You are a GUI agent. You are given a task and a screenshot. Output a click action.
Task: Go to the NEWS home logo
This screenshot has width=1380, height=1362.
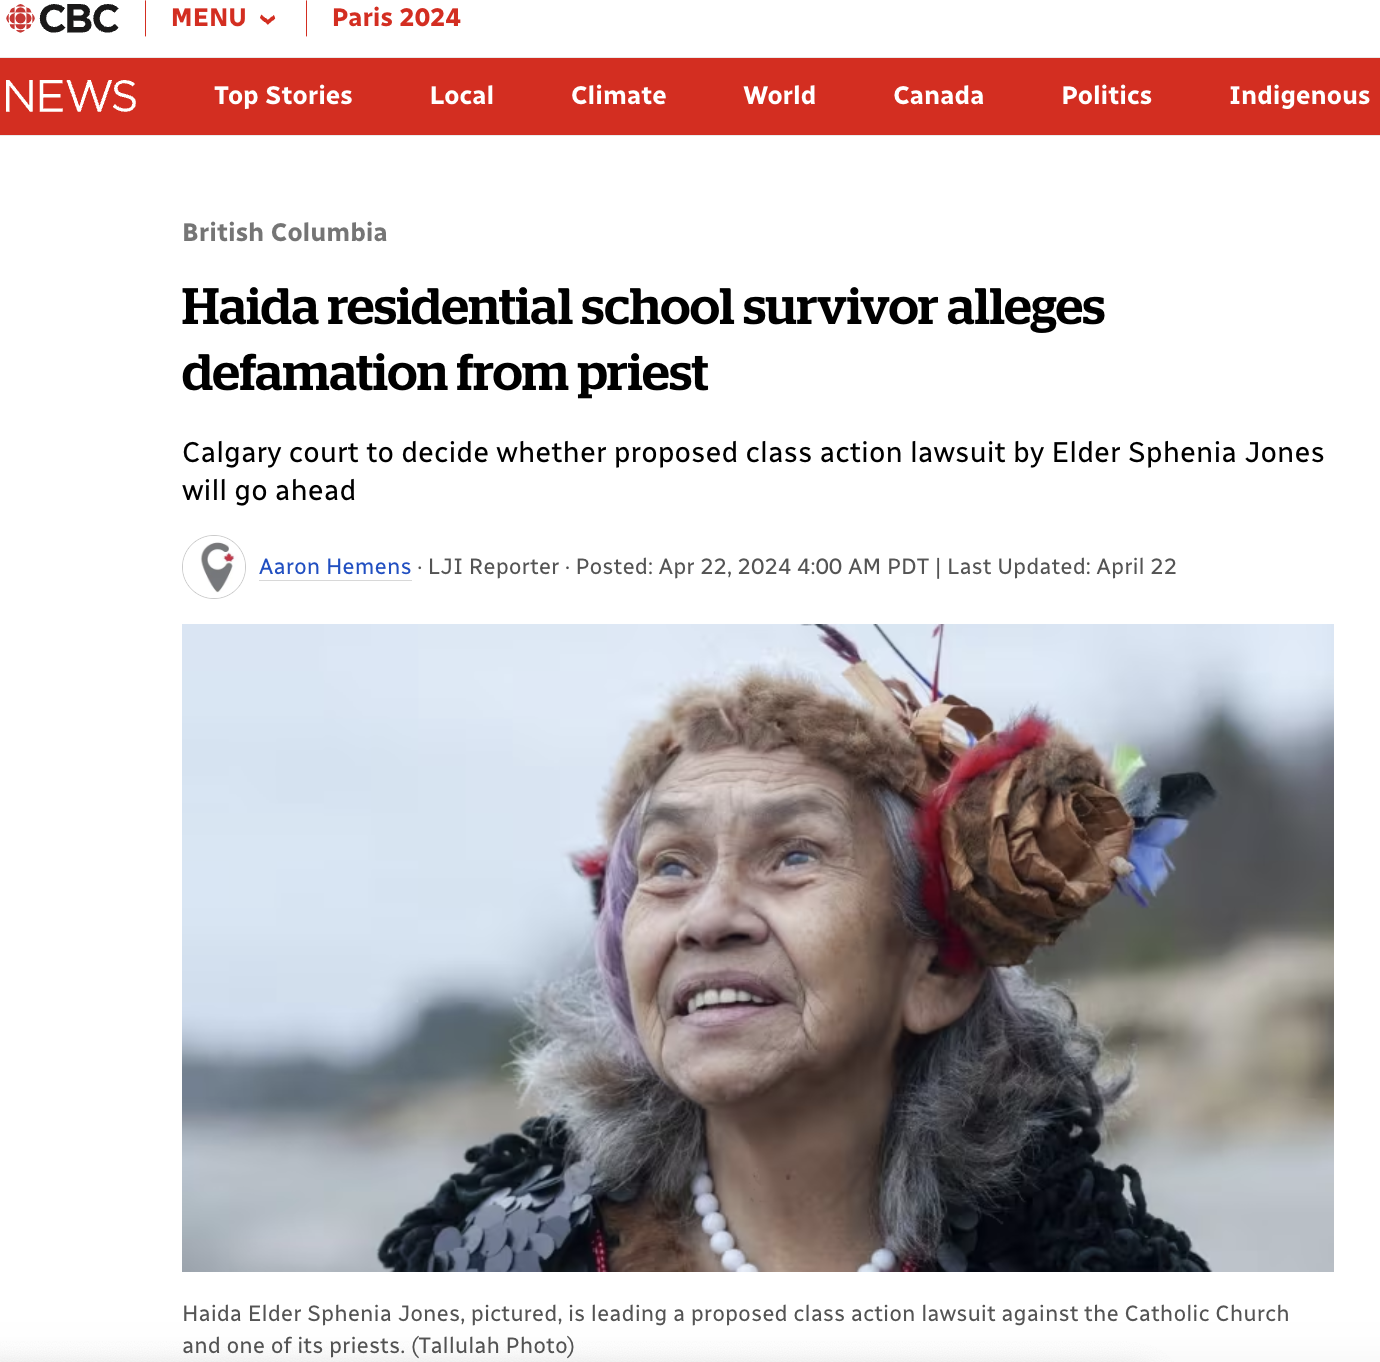point(70,96)
